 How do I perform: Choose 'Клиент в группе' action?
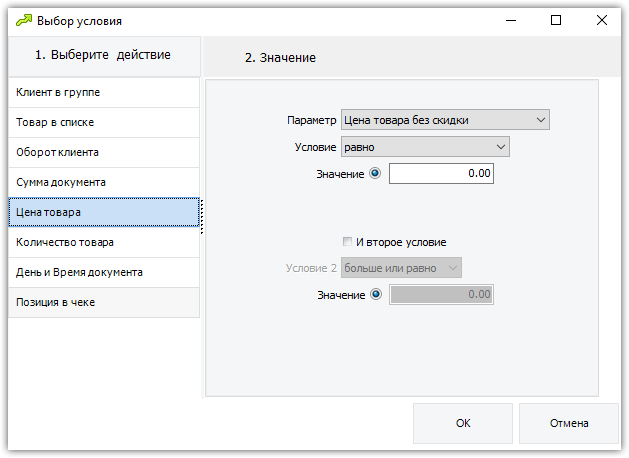[104, 92]
